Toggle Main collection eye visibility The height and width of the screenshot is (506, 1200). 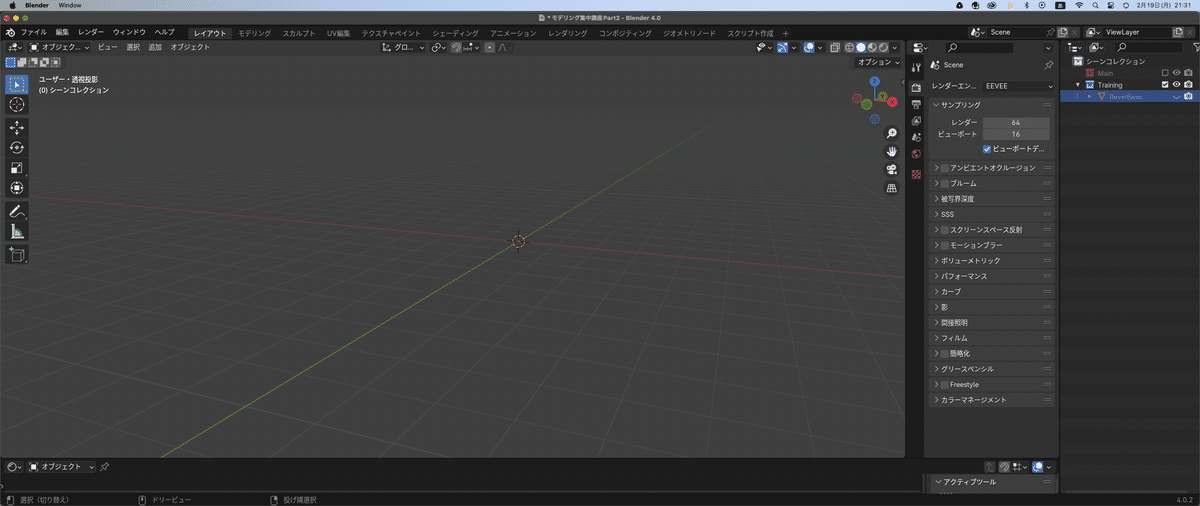[1176, 73]
